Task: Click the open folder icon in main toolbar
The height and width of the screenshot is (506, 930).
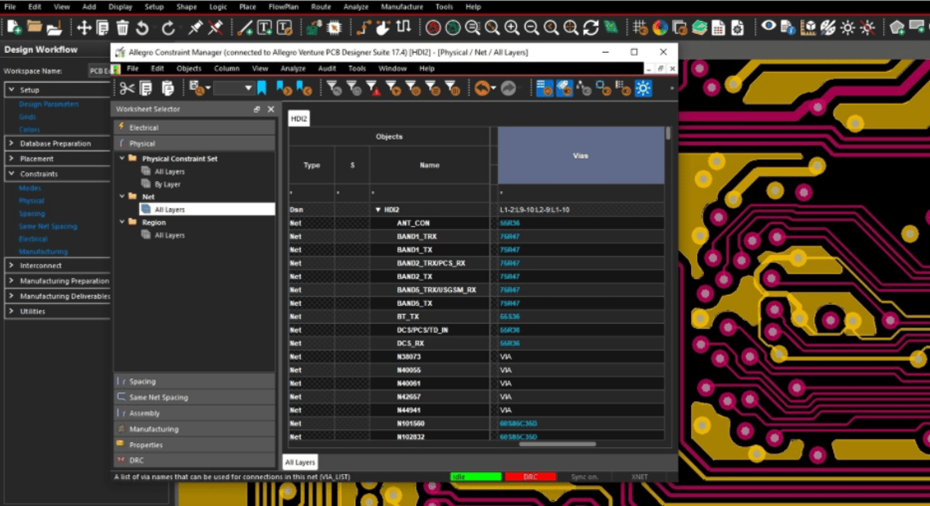Action: click(x=35, y=28)
